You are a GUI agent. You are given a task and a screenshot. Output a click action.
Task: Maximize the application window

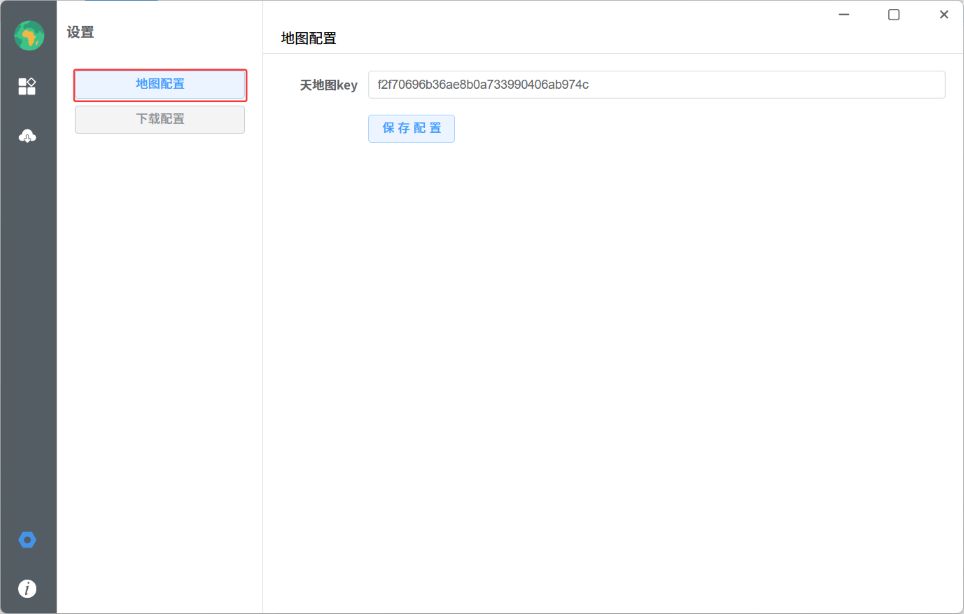click(894, 15)
